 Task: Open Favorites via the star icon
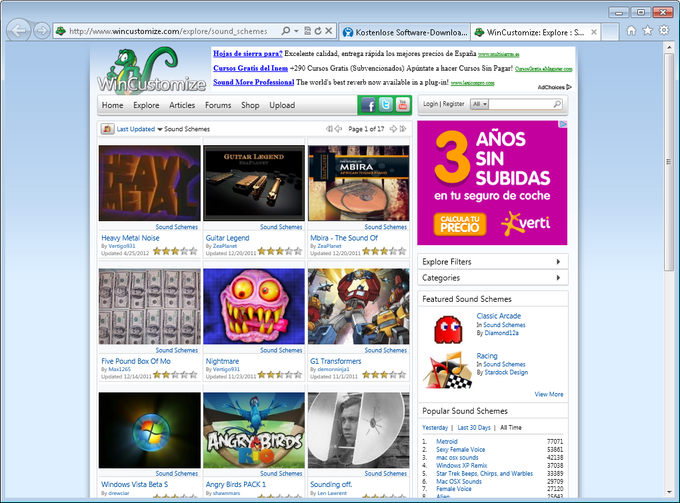point(647,30)
